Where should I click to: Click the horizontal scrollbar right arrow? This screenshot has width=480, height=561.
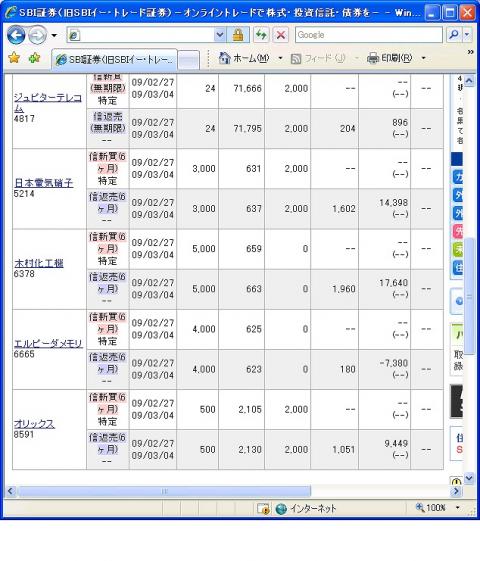pos(456,491)
